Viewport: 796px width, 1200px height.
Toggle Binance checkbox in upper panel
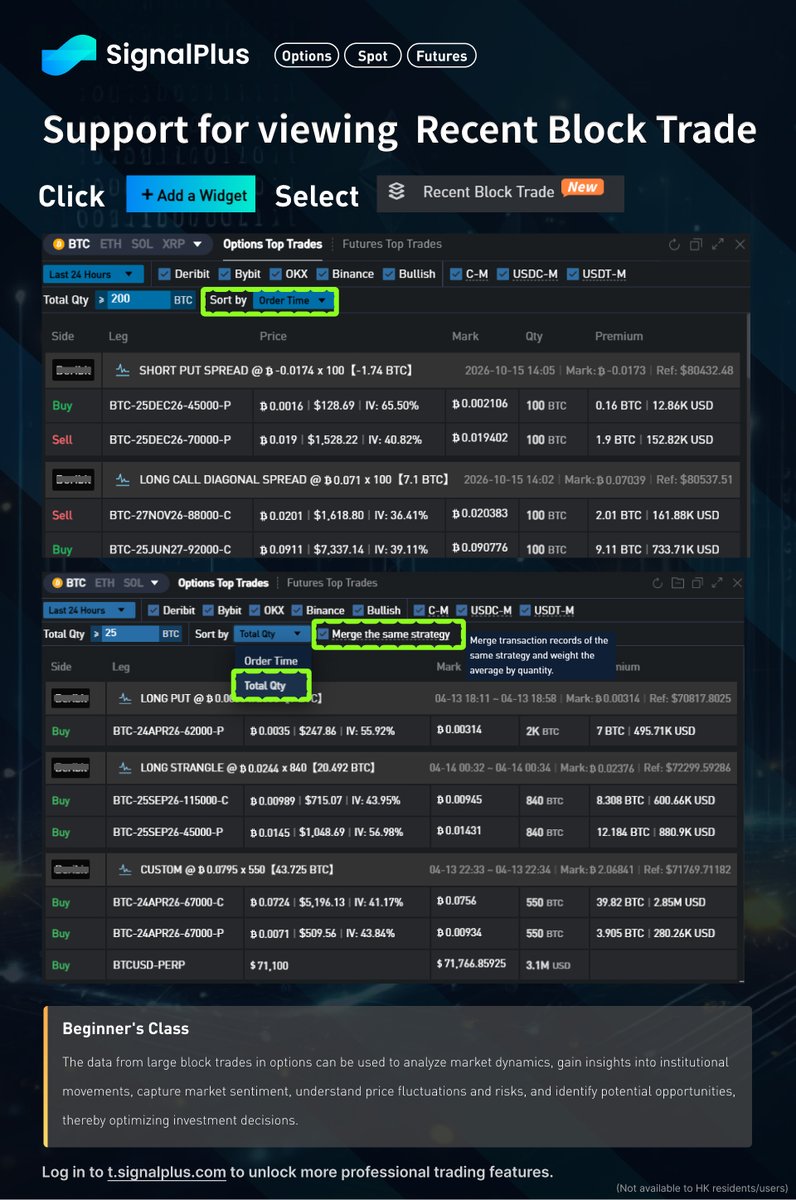(322, 274)
